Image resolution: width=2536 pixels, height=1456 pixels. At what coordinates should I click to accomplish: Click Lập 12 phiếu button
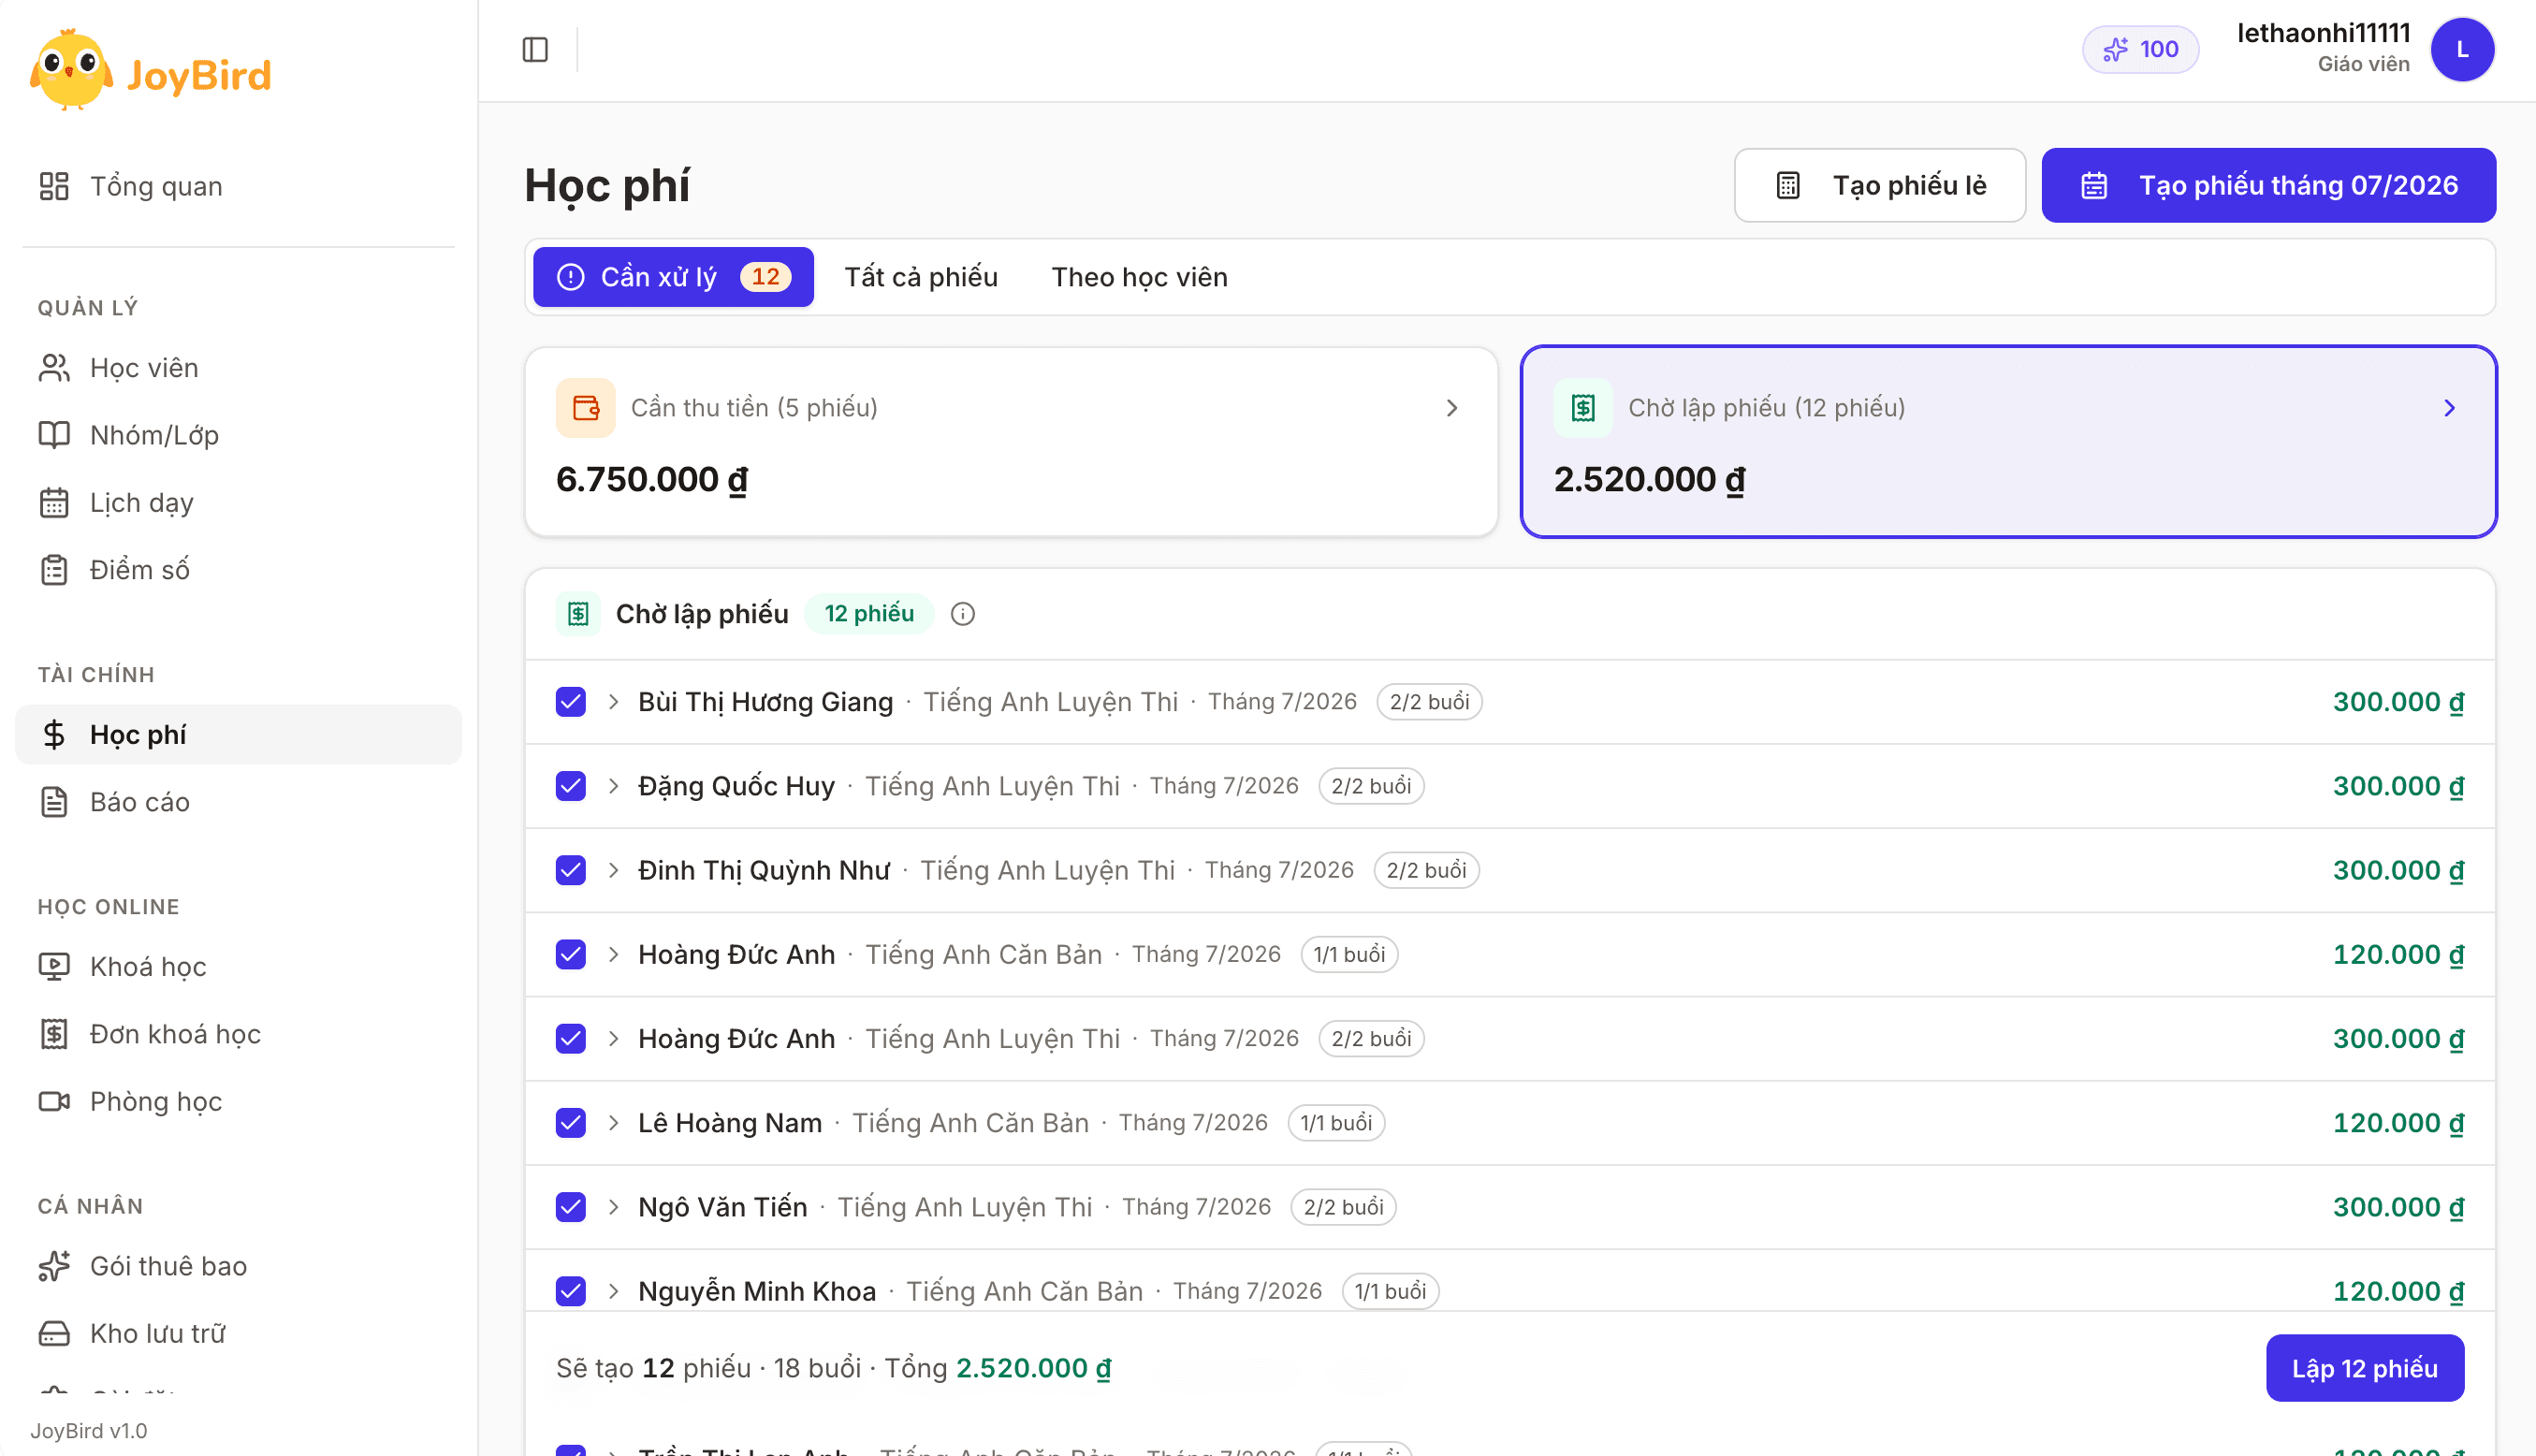tap(2364, 1368)
